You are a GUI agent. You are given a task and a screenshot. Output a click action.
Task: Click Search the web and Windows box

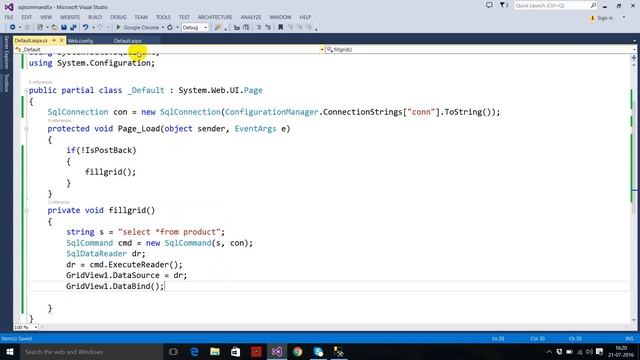click(x=91, y=352)
